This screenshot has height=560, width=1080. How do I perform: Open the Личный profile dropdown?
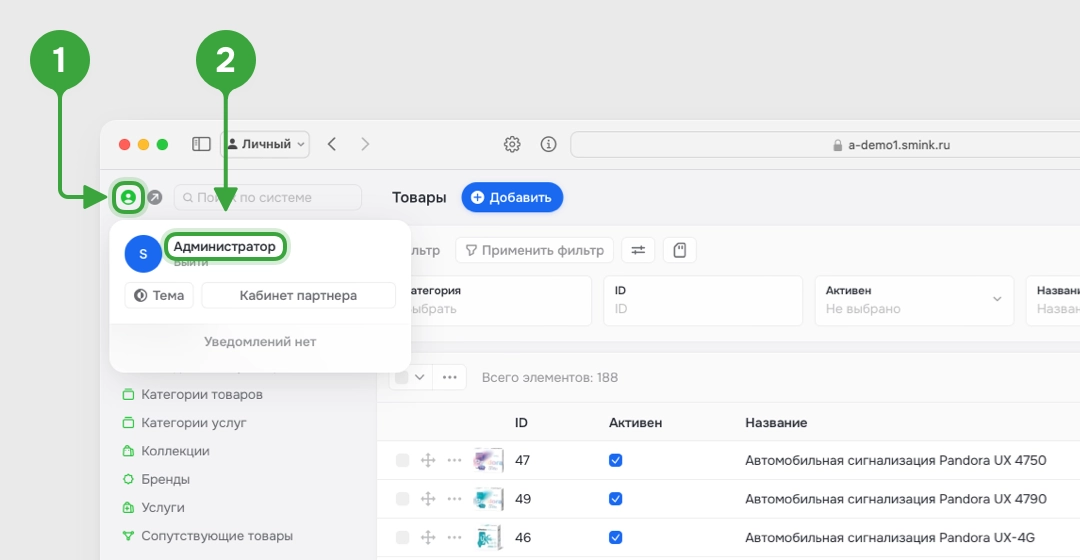coord(265,144)
